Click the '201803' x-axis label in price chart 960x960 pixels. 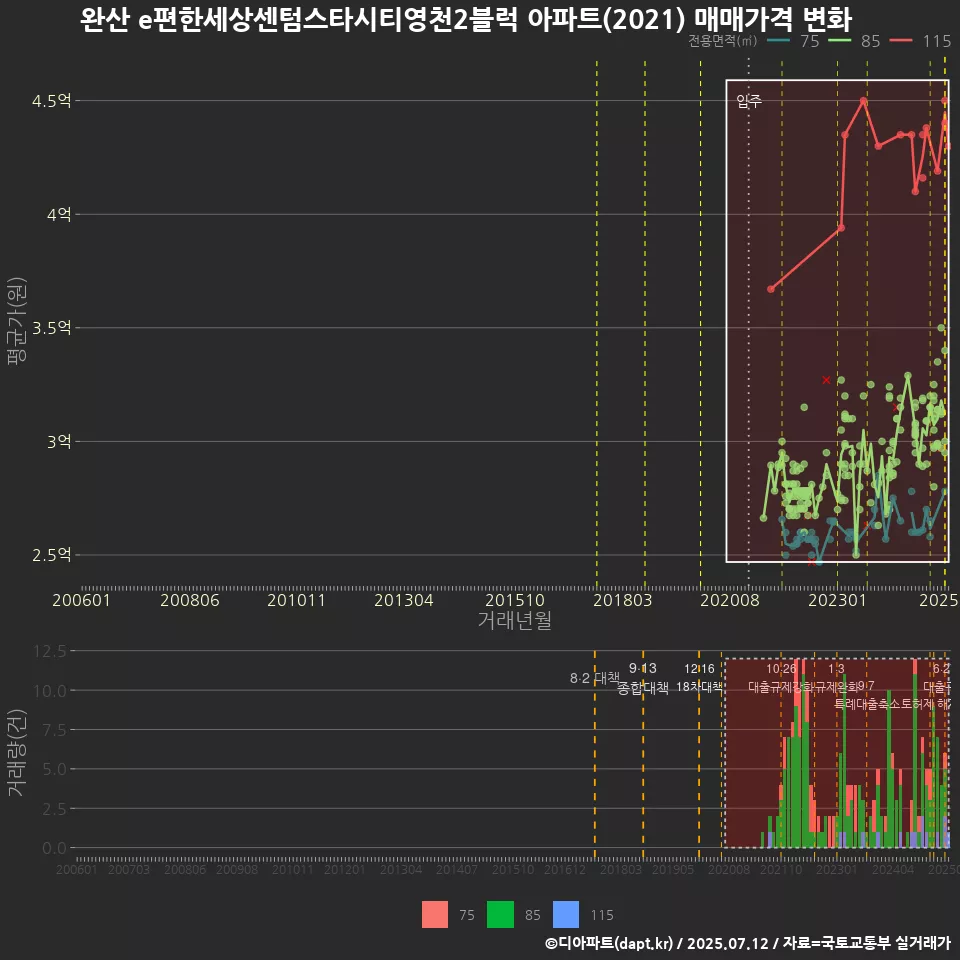pyautogui.click(x=623, y=600)
